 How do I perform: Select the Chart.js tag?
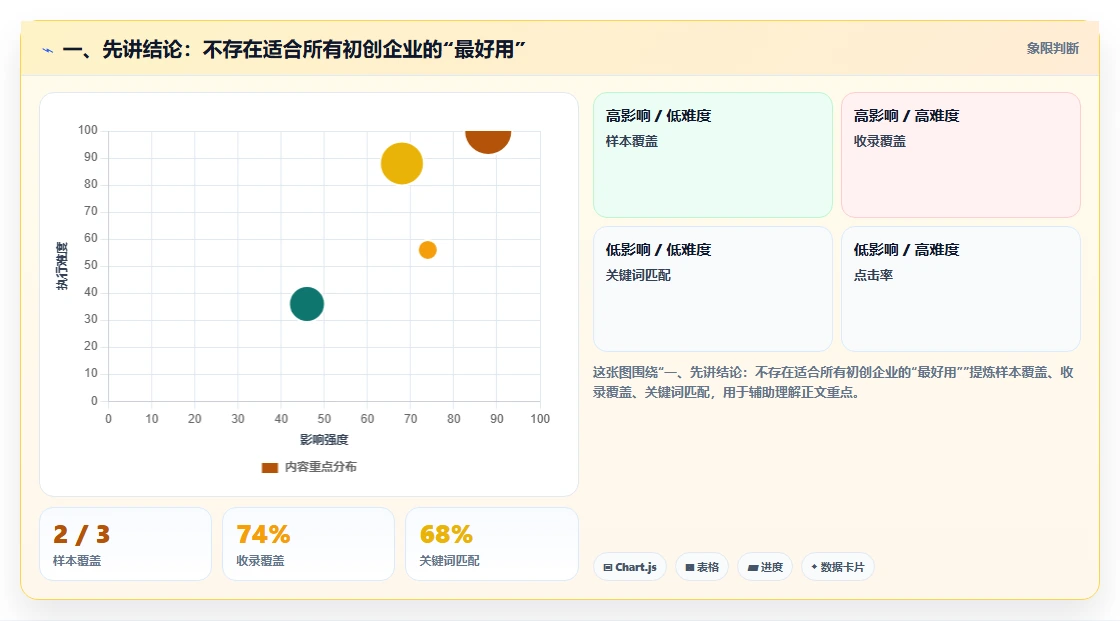coord(630,567)
